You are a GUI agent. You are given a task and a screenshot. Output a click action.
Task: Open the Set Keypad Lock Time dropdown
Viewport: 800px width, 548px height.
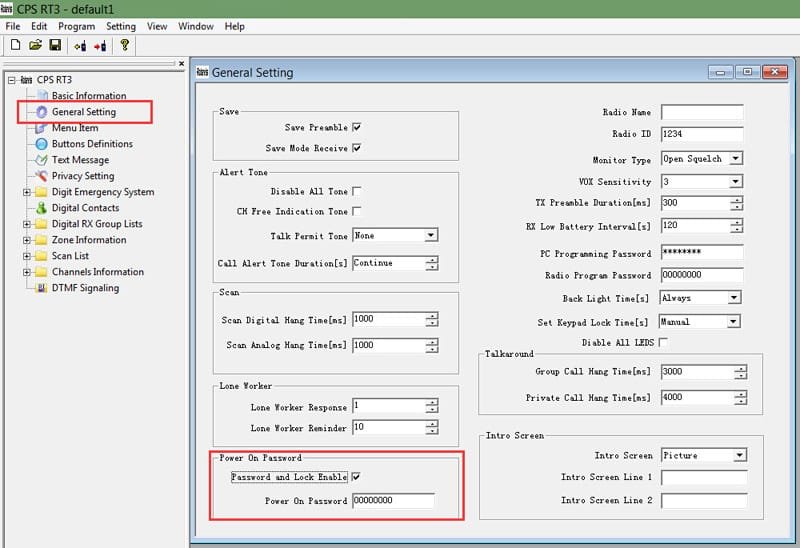click(x=733, y=321)
